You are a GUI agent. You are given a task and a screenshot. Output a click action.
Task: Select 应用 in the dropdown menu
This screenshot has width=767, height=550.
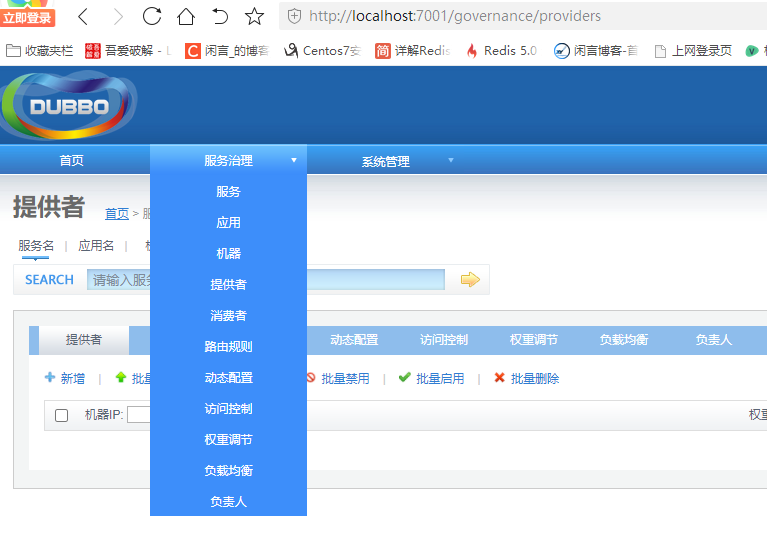click(228, 222)
